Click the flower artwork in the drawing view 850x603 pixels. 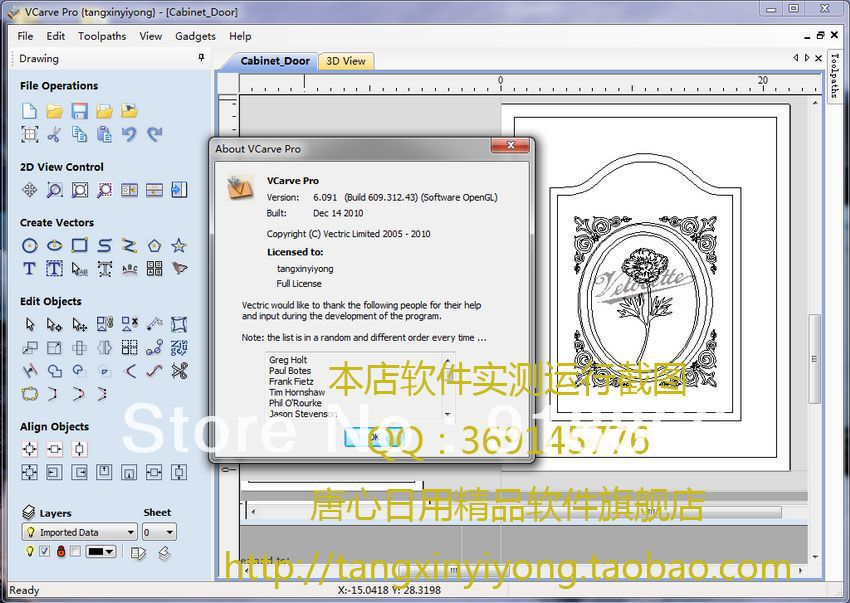645,304
